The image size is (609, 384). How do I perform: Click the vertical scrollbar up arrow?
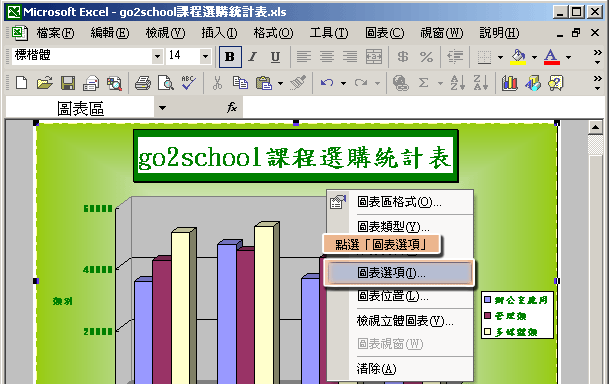(595, 127)
